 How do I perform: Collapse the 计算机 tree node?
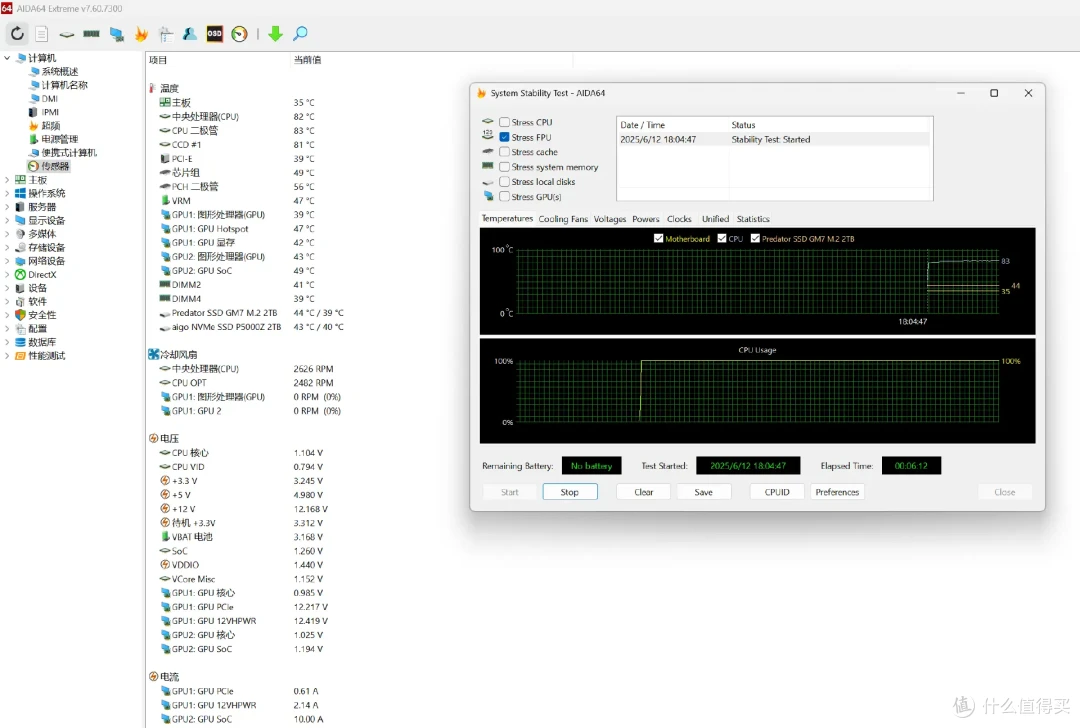point(7,58)
